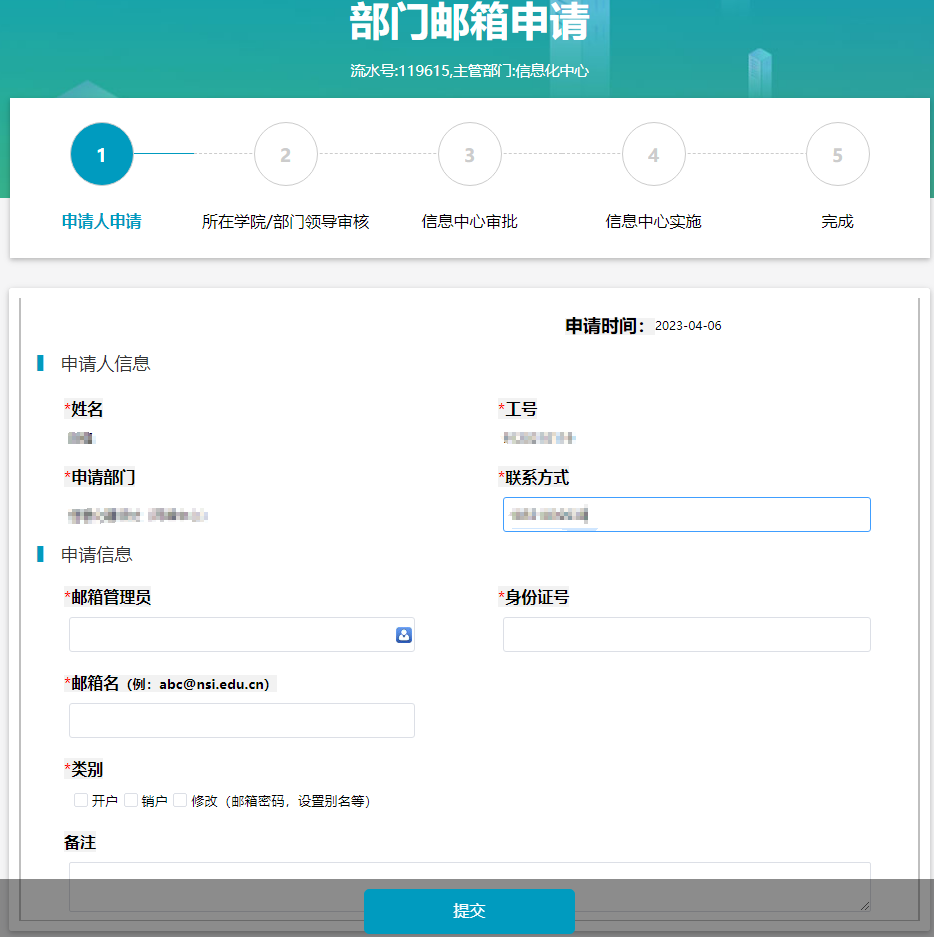Click the step 1 circle indicator
Viewport: 934px width, 937px height.
pyautogui.click(x=101, y=154)
